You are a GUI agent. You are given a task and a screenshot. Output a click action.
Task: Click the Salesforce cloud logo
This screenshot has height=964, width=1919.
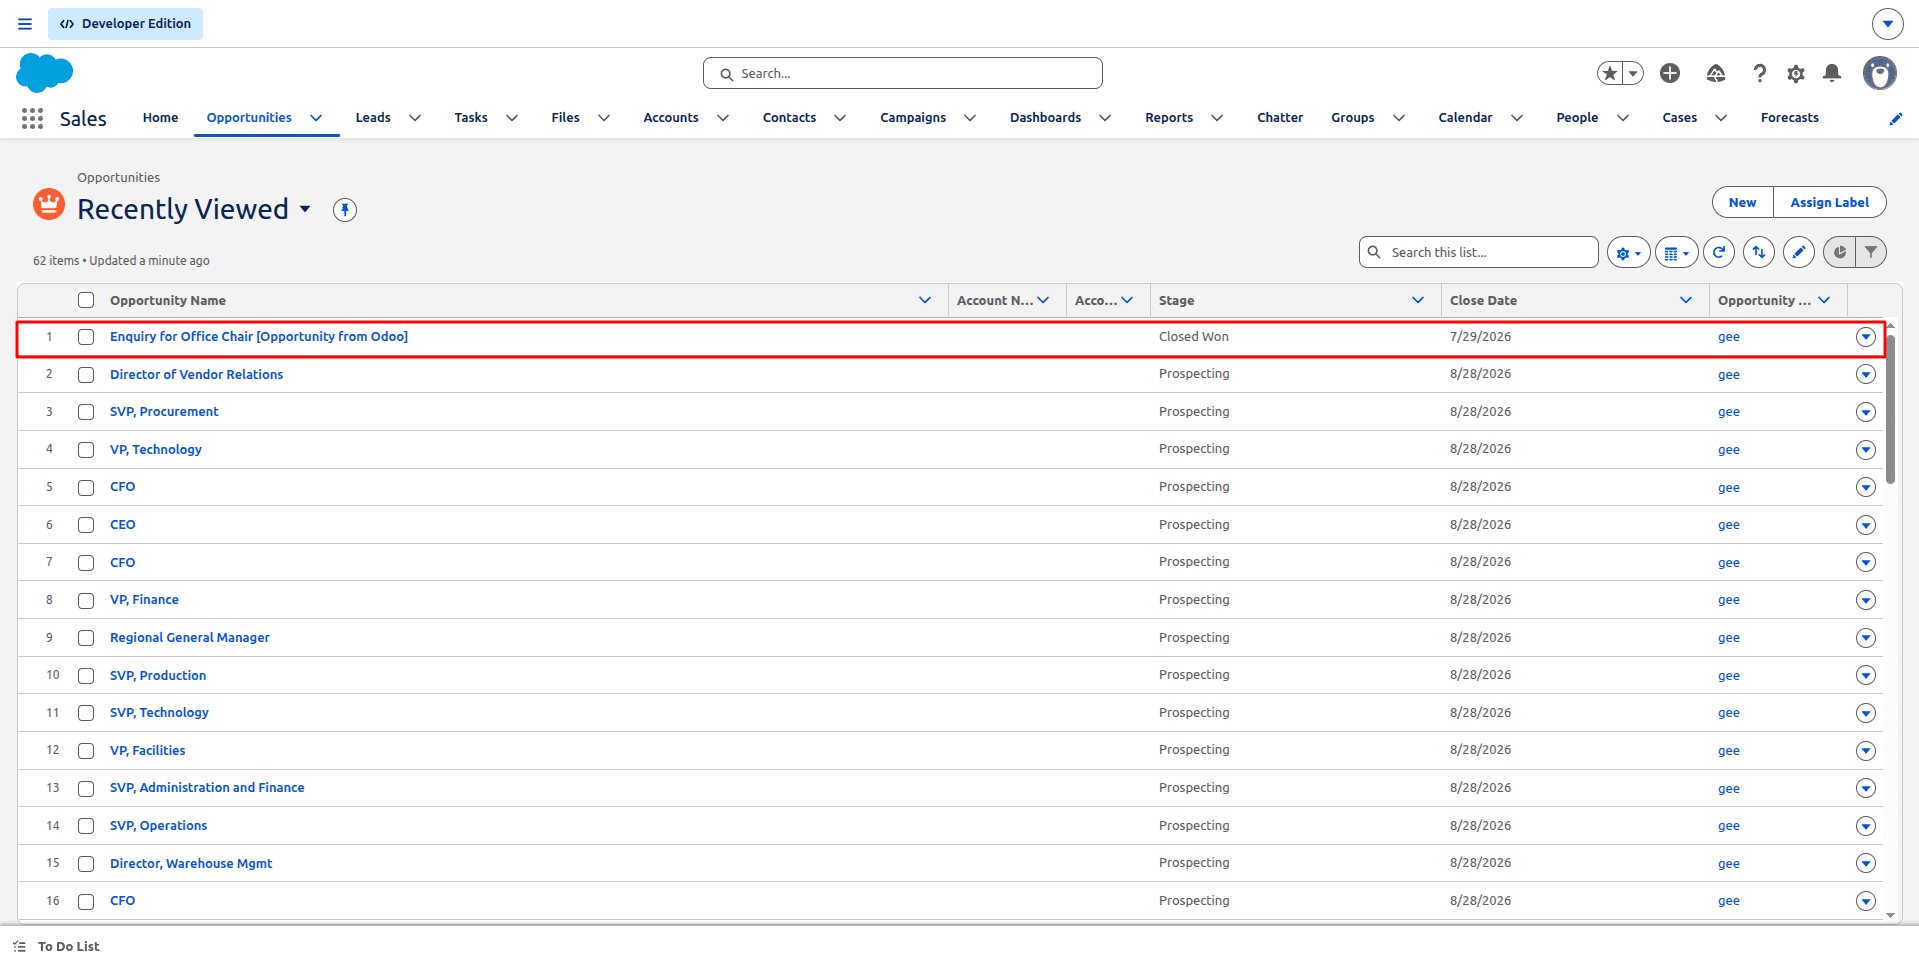(45, 73)
